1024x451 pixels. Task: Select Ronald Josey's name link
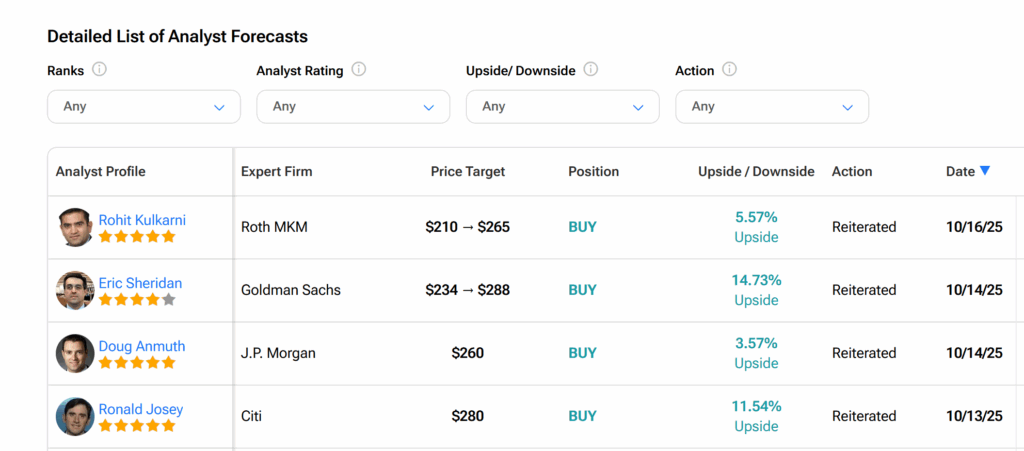pyautogui.click(x=140, y=409)
